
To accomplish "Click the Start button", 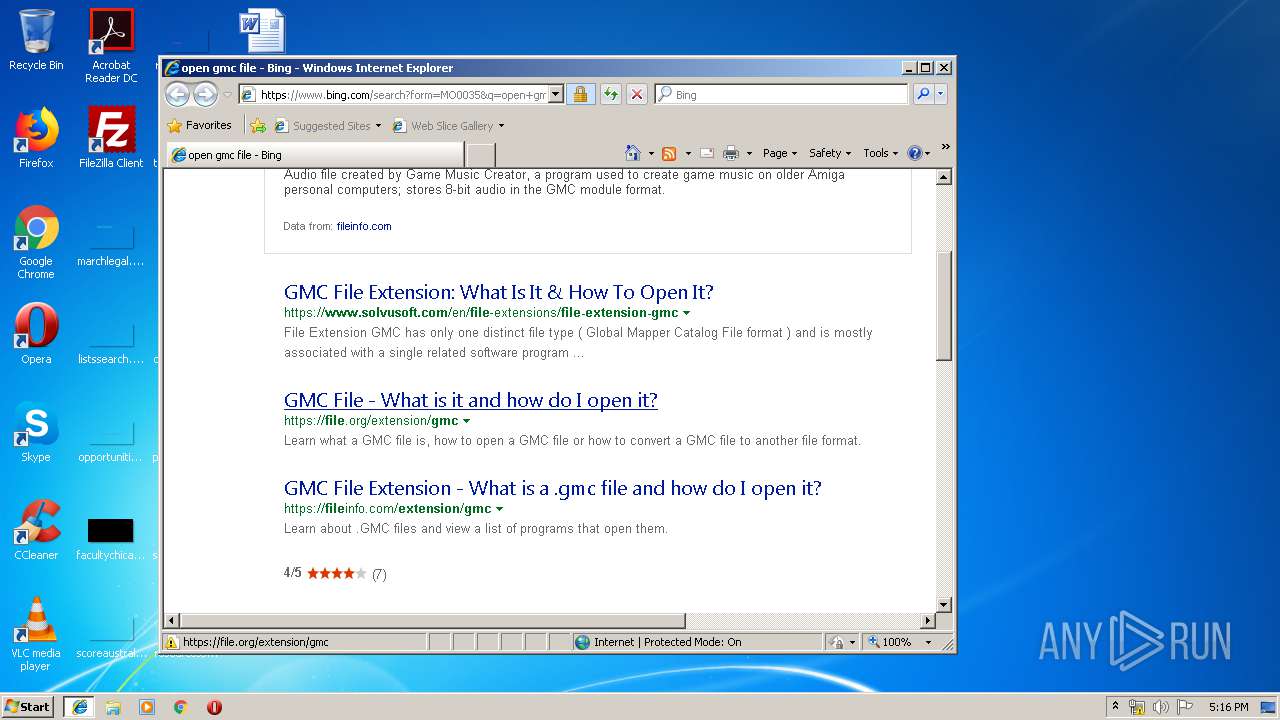I will (x=28, y=706).
